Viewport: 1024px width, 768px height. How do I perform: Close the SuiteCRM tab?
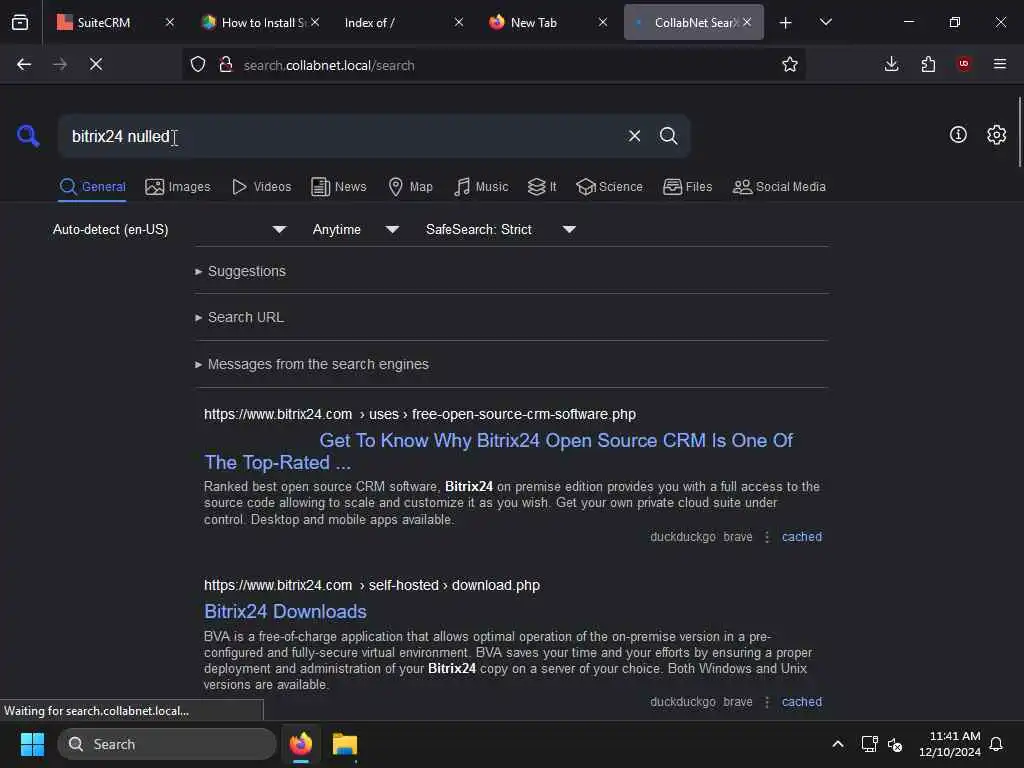click(x=170, y=22)
